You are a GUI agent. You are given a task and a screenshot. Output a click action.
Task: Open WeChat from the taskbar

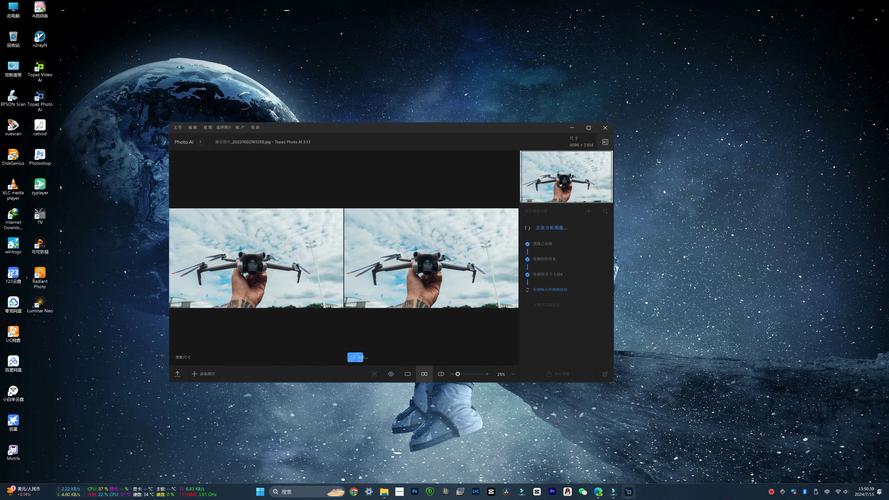pos(583,491)
